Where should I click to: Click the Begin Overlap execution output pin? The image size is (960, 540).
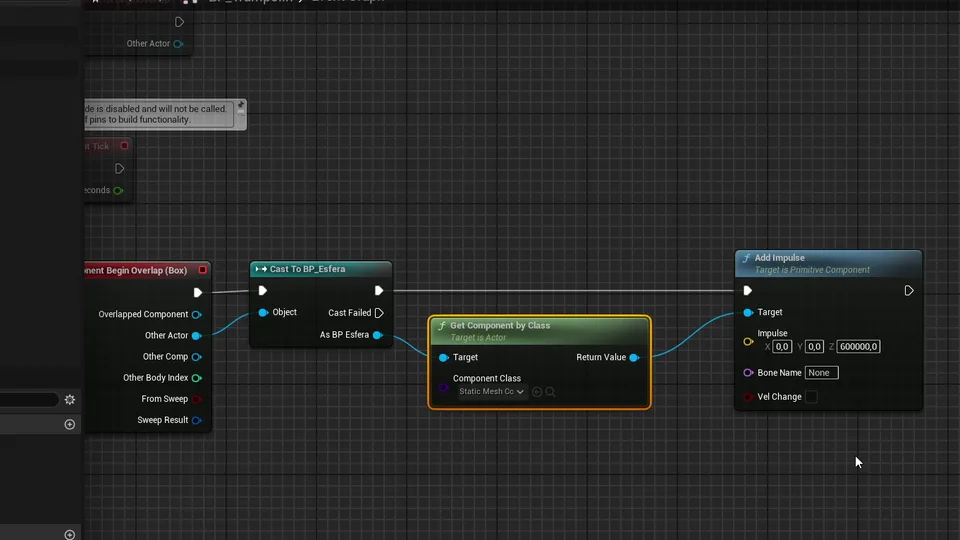tap(197, 293)
